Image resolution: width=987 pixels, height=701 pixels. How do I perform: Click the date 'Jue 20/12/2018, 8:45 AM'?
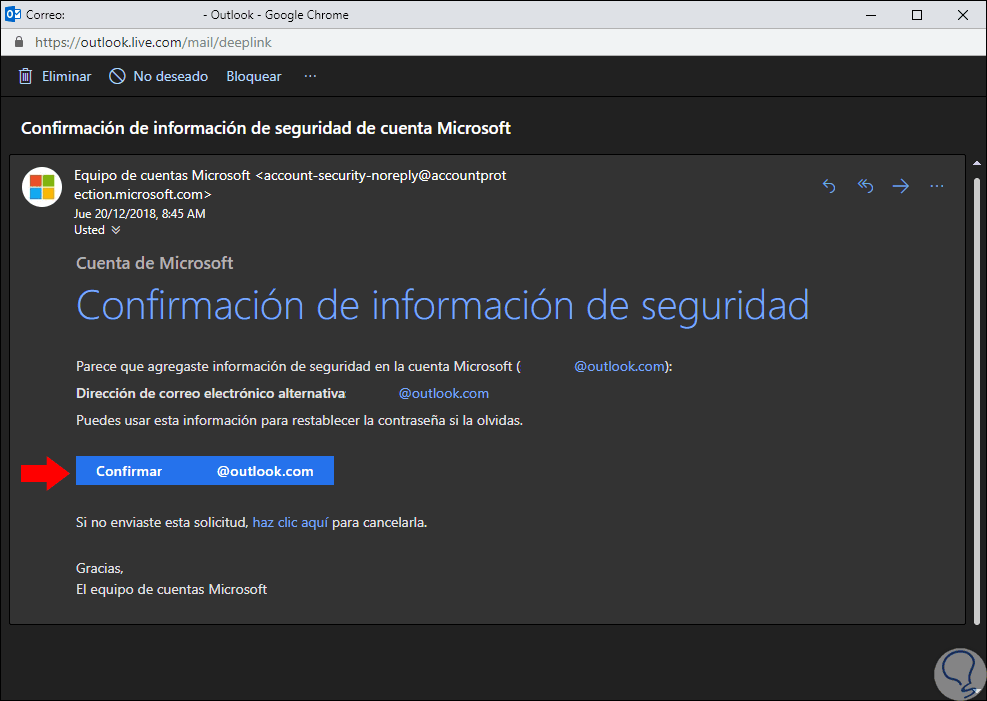(140, 214)
